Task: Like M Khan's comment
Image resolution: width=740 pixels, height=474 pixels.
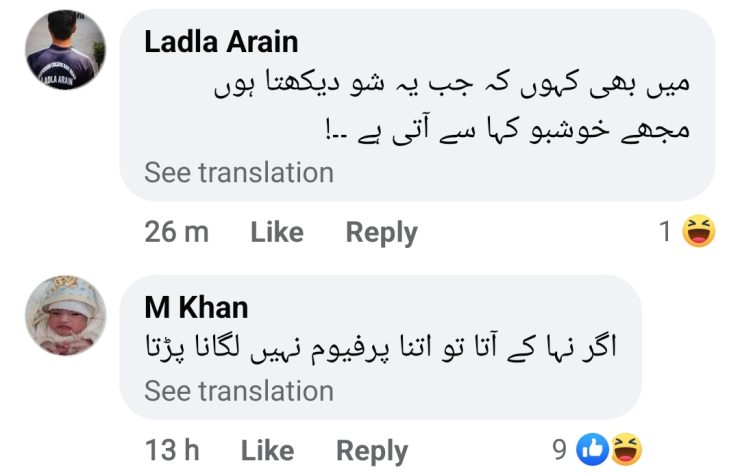Action: 266,450
